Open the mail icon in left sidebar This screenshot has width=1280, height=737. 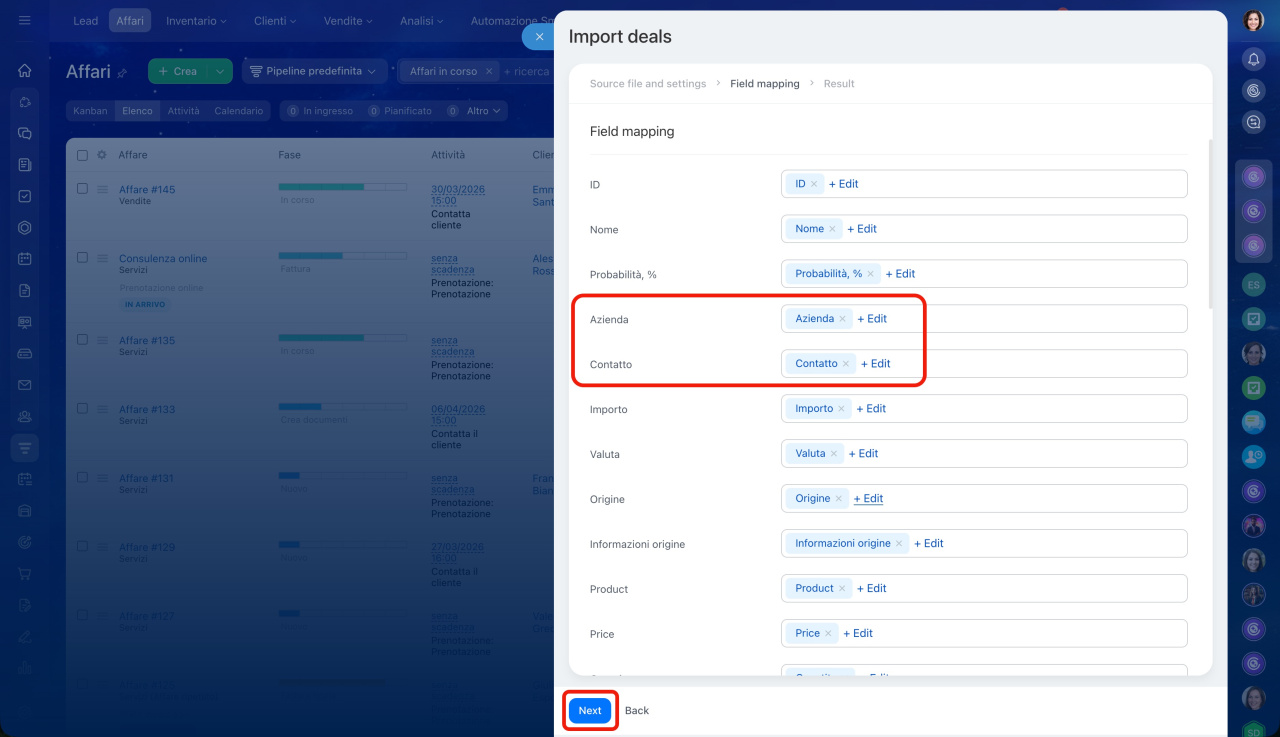pyautogui.click(x=25, y=385)
